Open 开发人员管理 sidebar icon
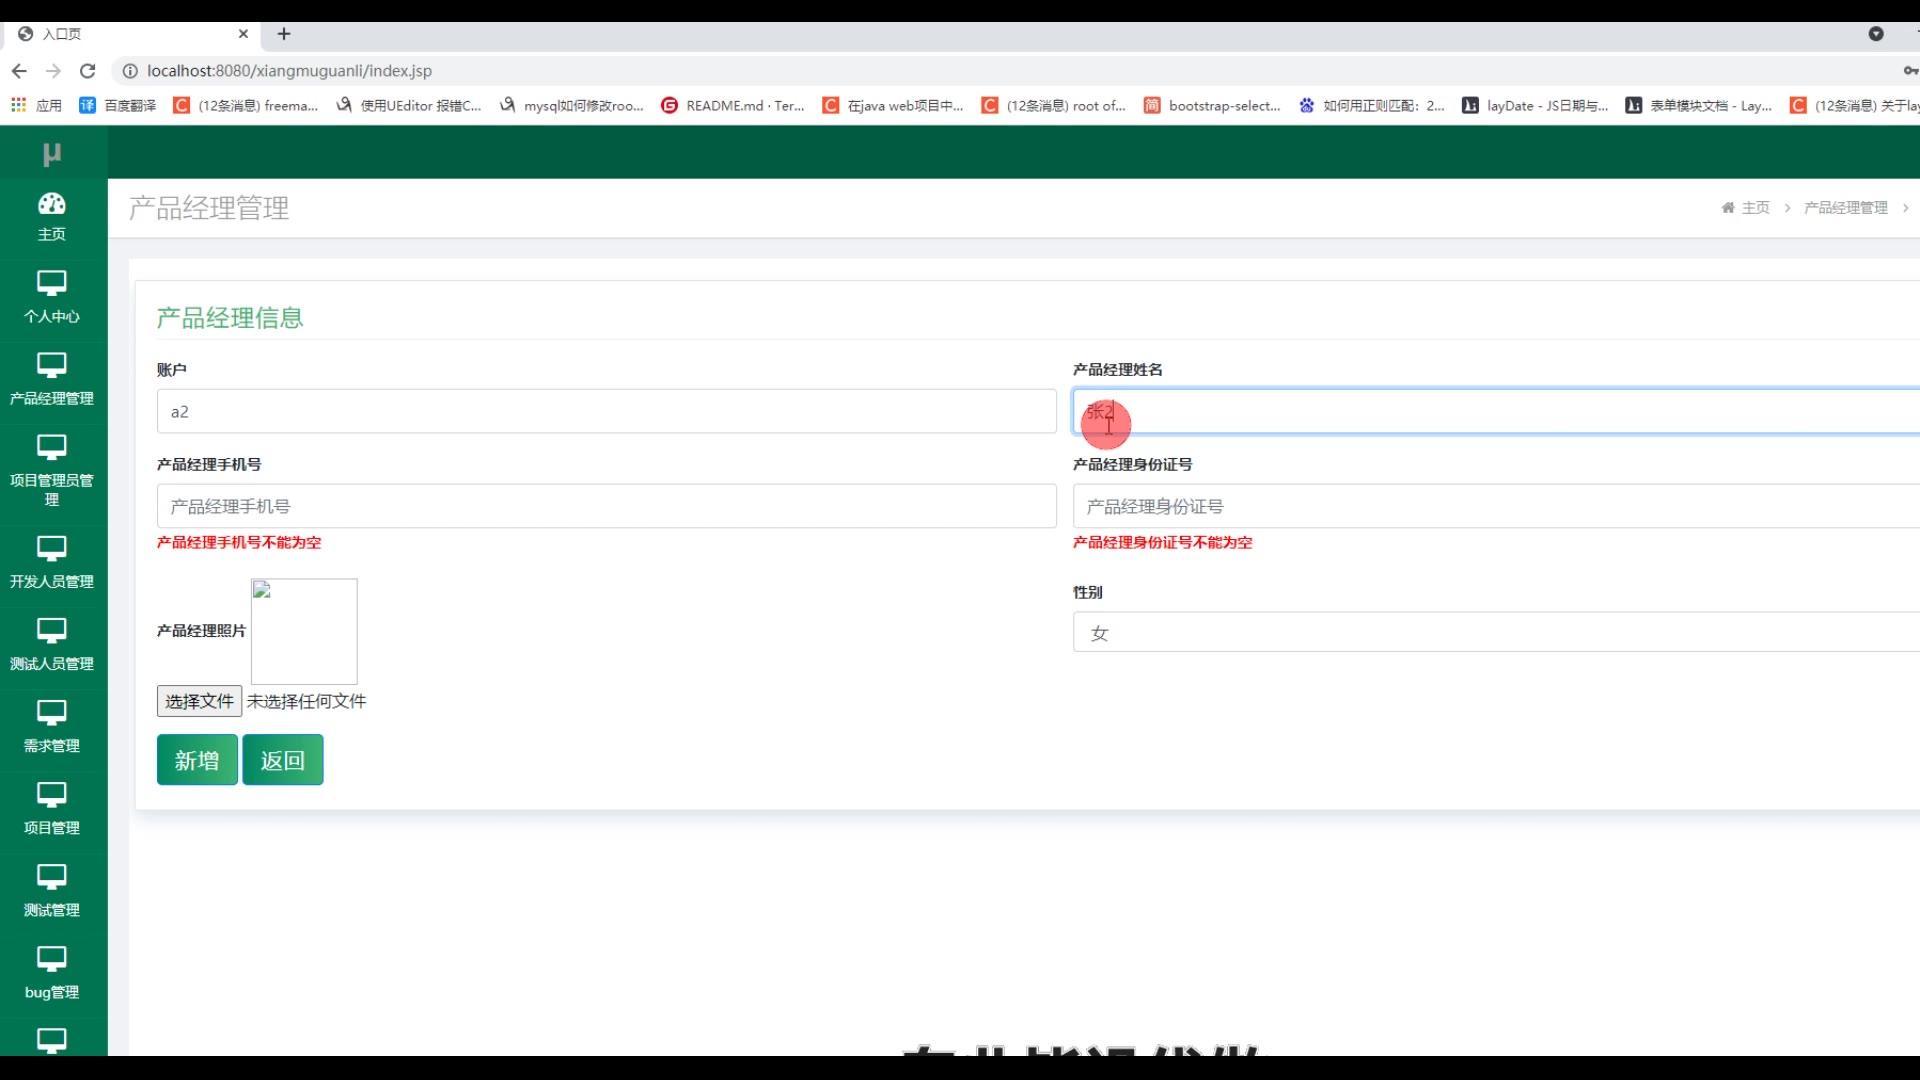 tap(52, 548)
